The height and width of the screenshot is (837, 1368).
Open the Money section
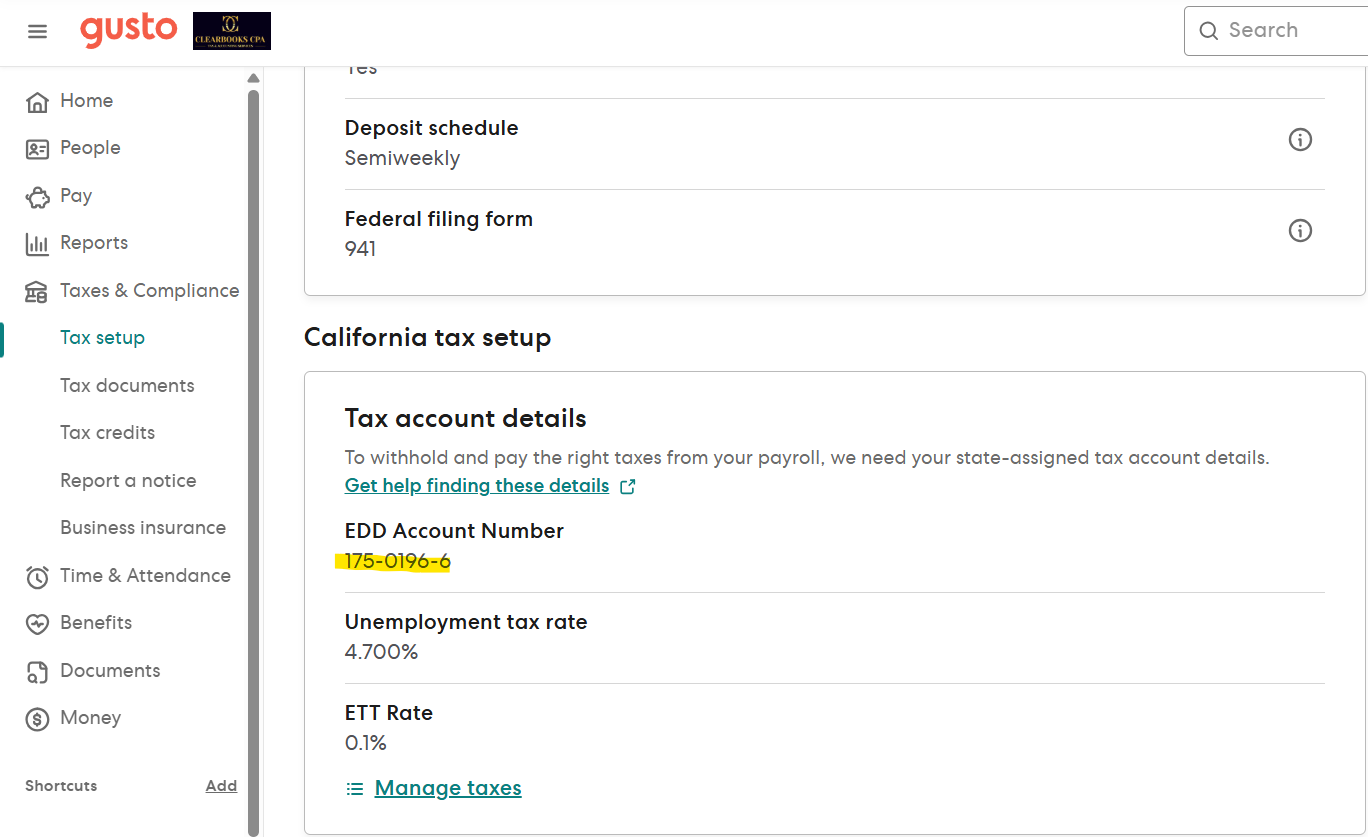90,718
